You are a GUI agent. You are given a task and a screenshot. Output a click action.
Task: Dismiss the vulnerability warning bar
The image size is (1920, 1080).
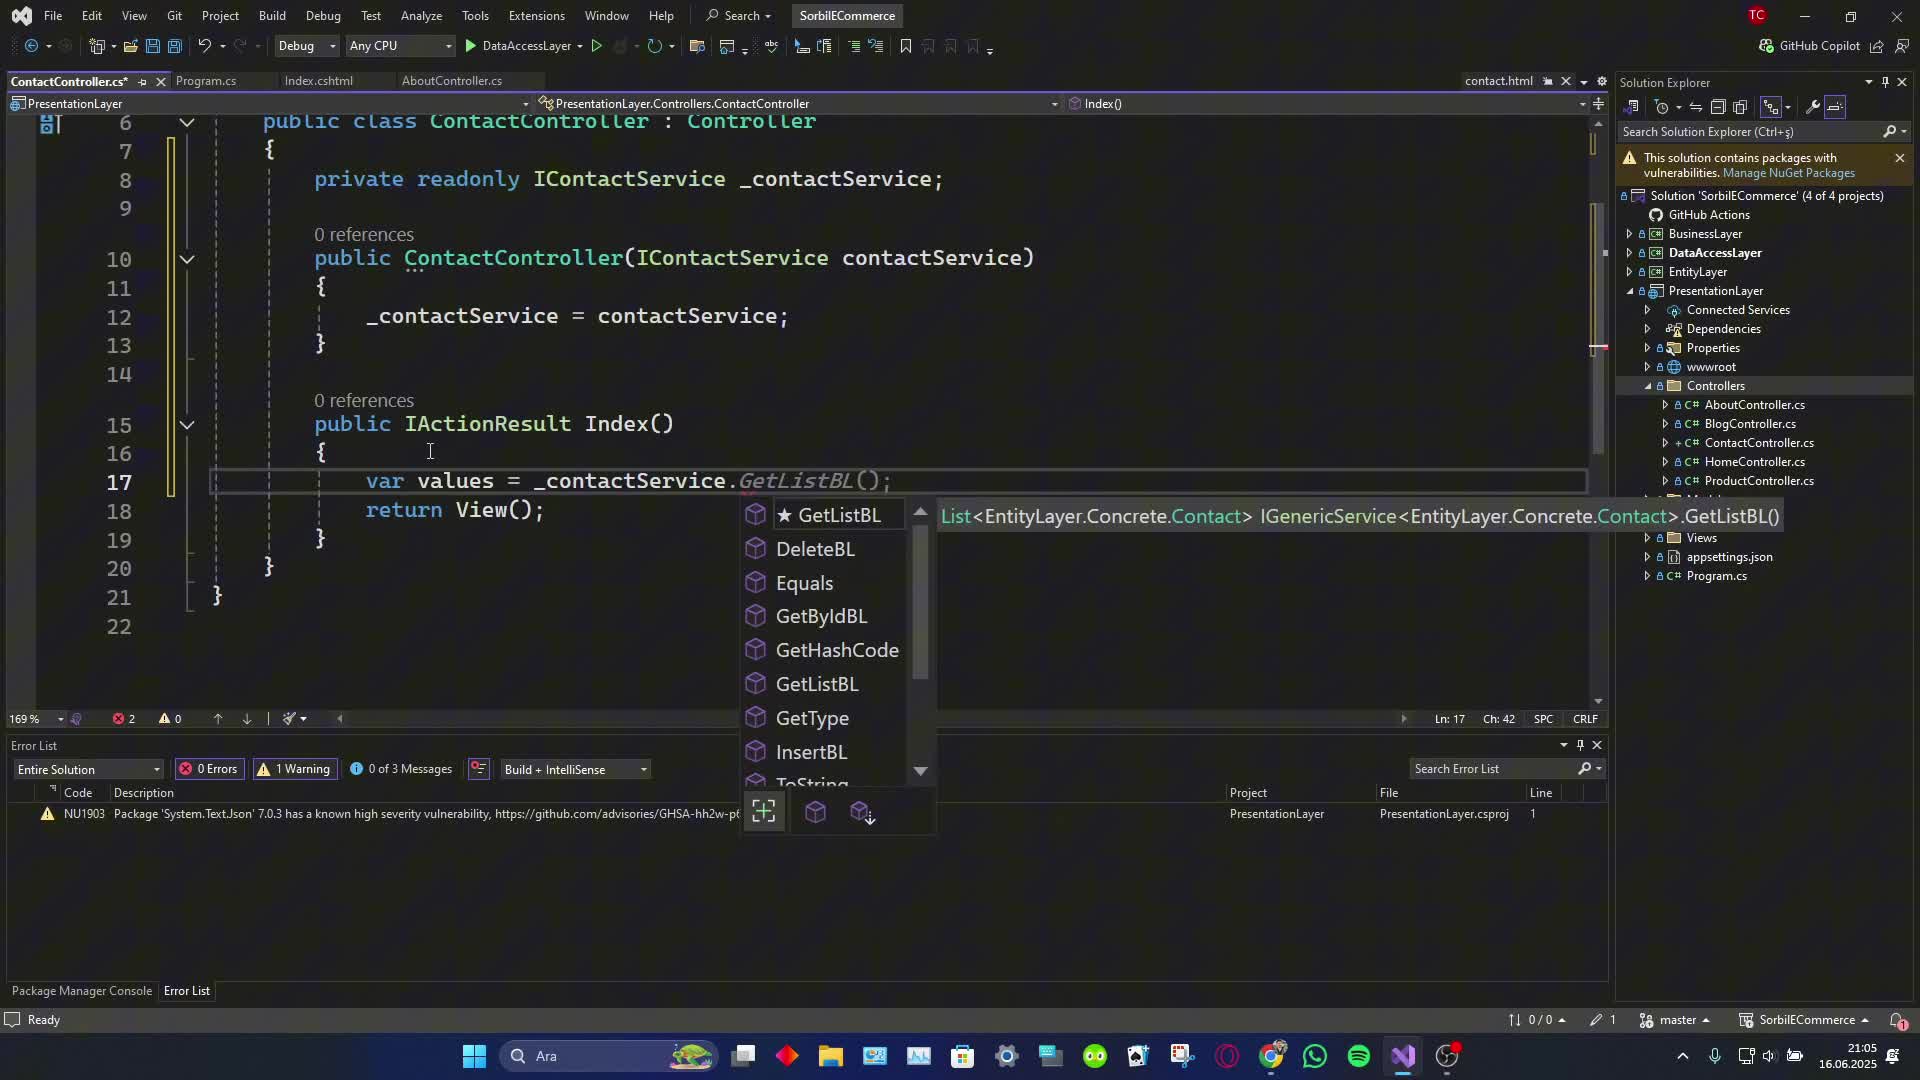pyautogui.click(x=1900, y=158)
